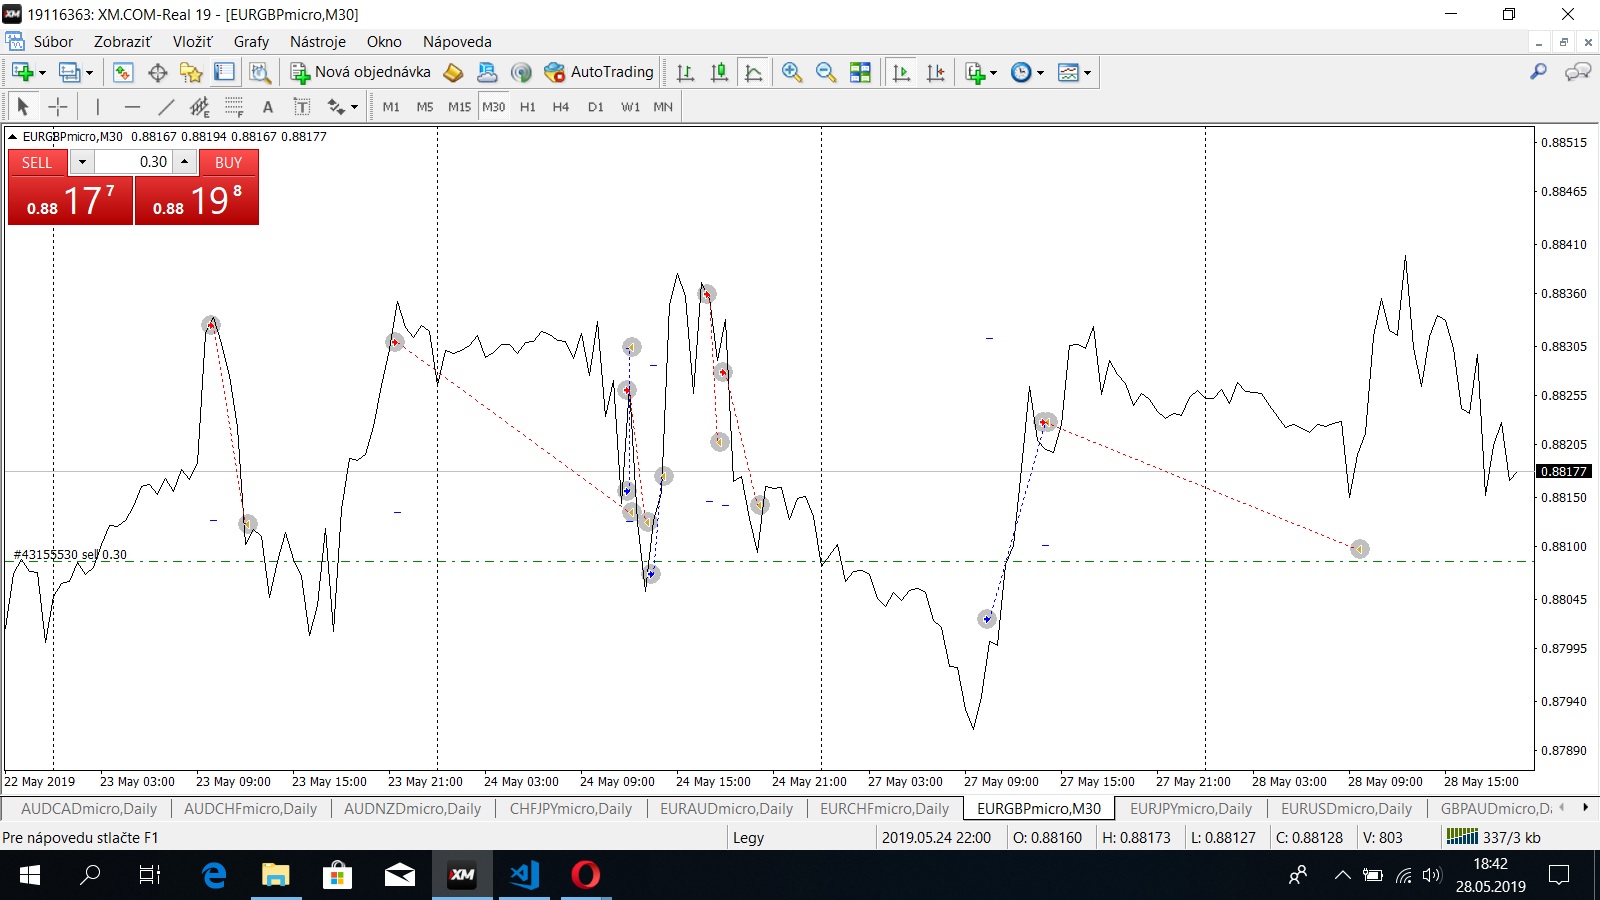Screen dimensions: 1600x900
Task: Switch timeframe to MN
Action: coord(663,106)
